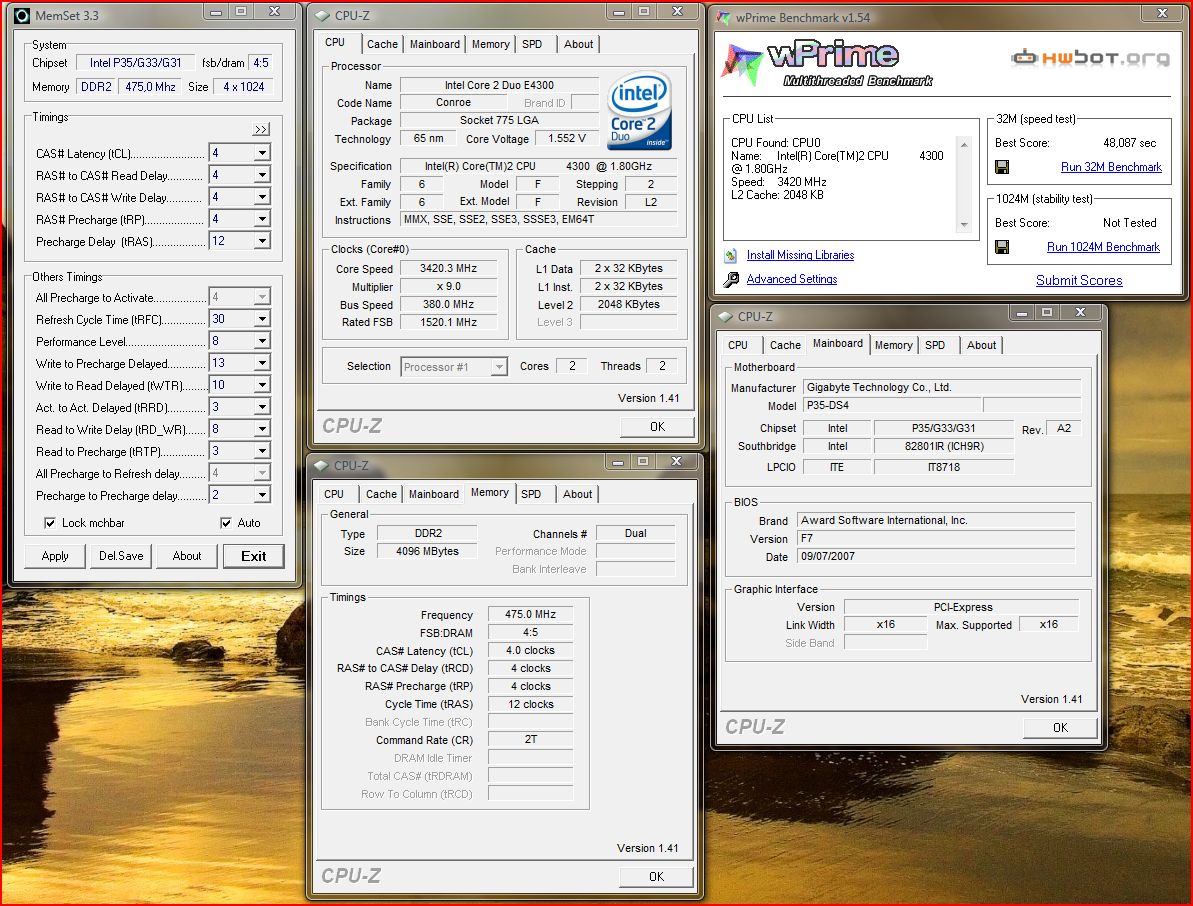The height and width of the screenshot is (906, 1193).
Task: Switch to Memory tab in top CPU-Z window
Action: pos(491,44)
